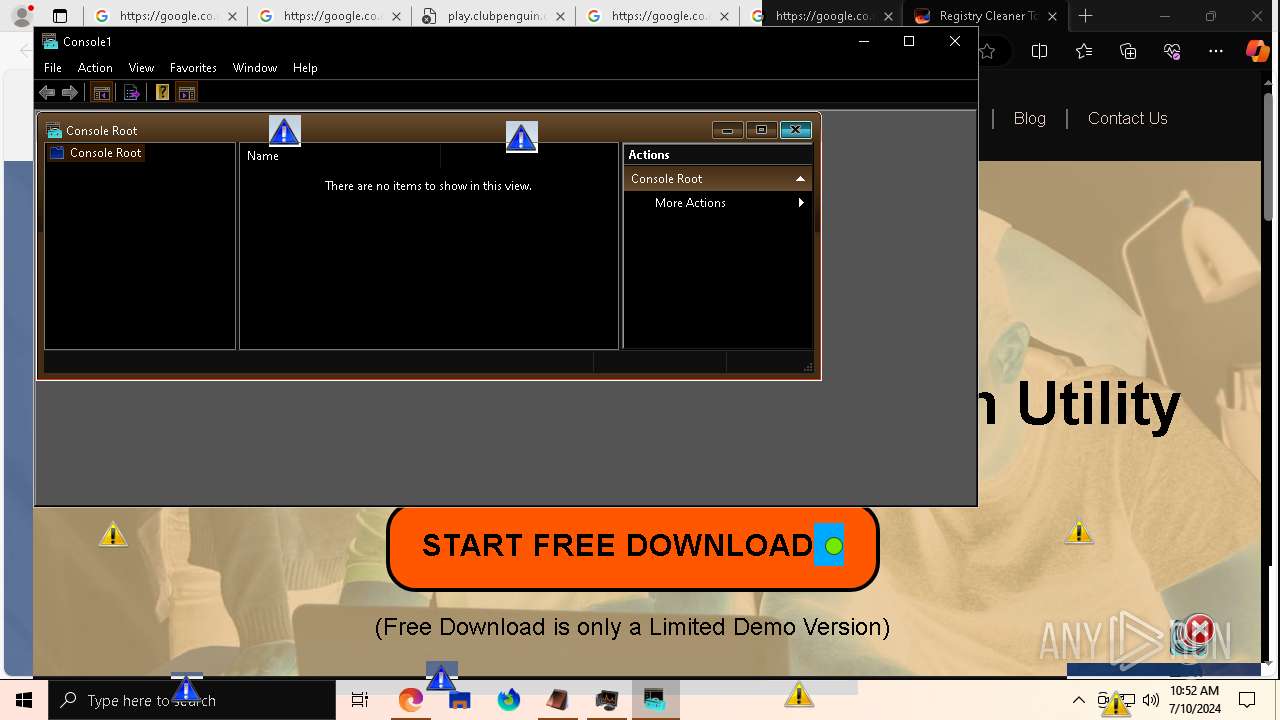The height and width of the screenshot is (720, 1280).
Task: Open Task View from taskbar
Action: coord(360,700)
